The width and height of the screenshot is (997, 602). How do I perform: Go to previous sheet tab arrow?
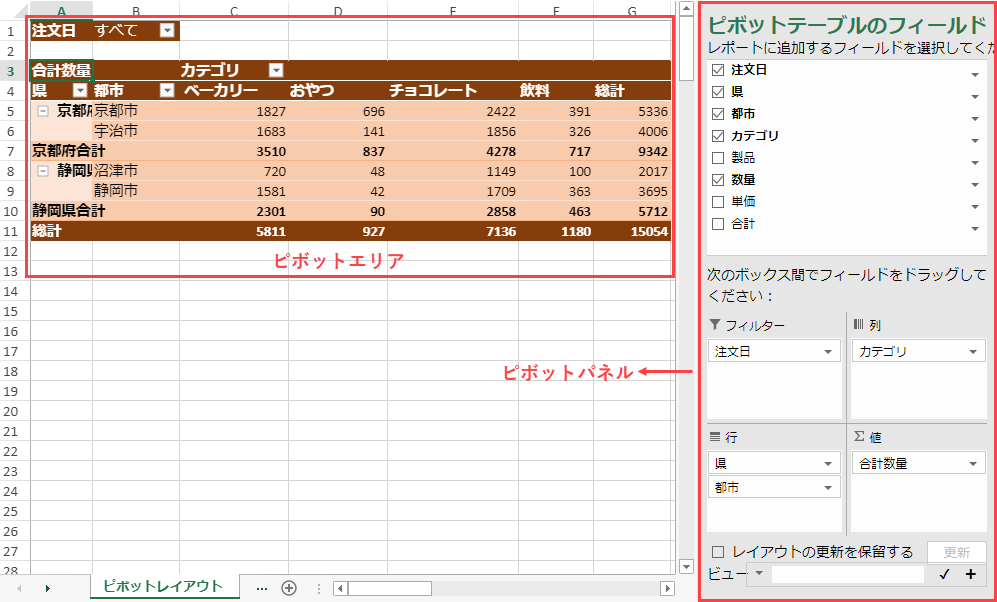pyautogui.click(x=19, y=588)
